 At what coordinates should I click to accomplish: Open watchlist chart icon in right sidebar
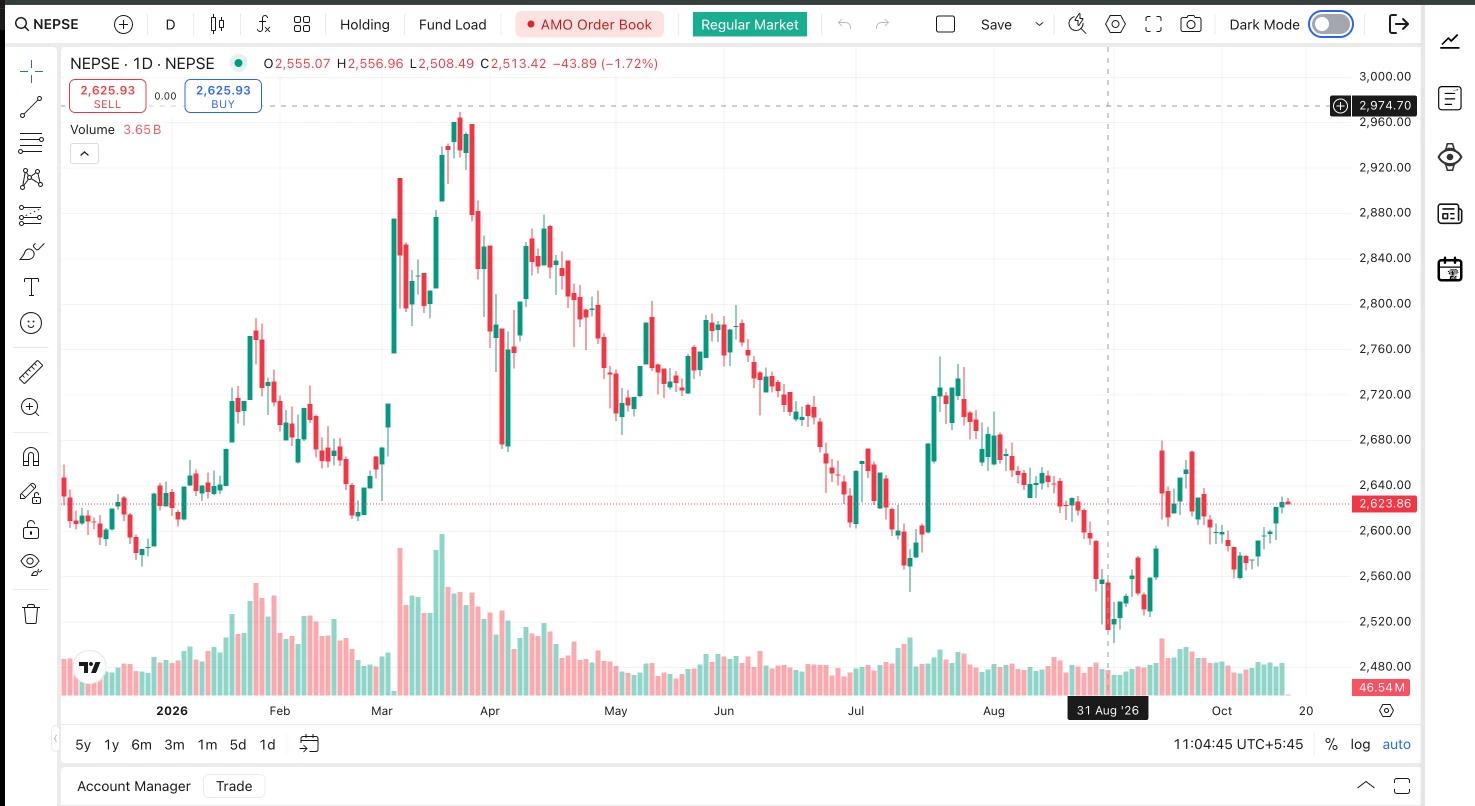tap(1449, 41)
